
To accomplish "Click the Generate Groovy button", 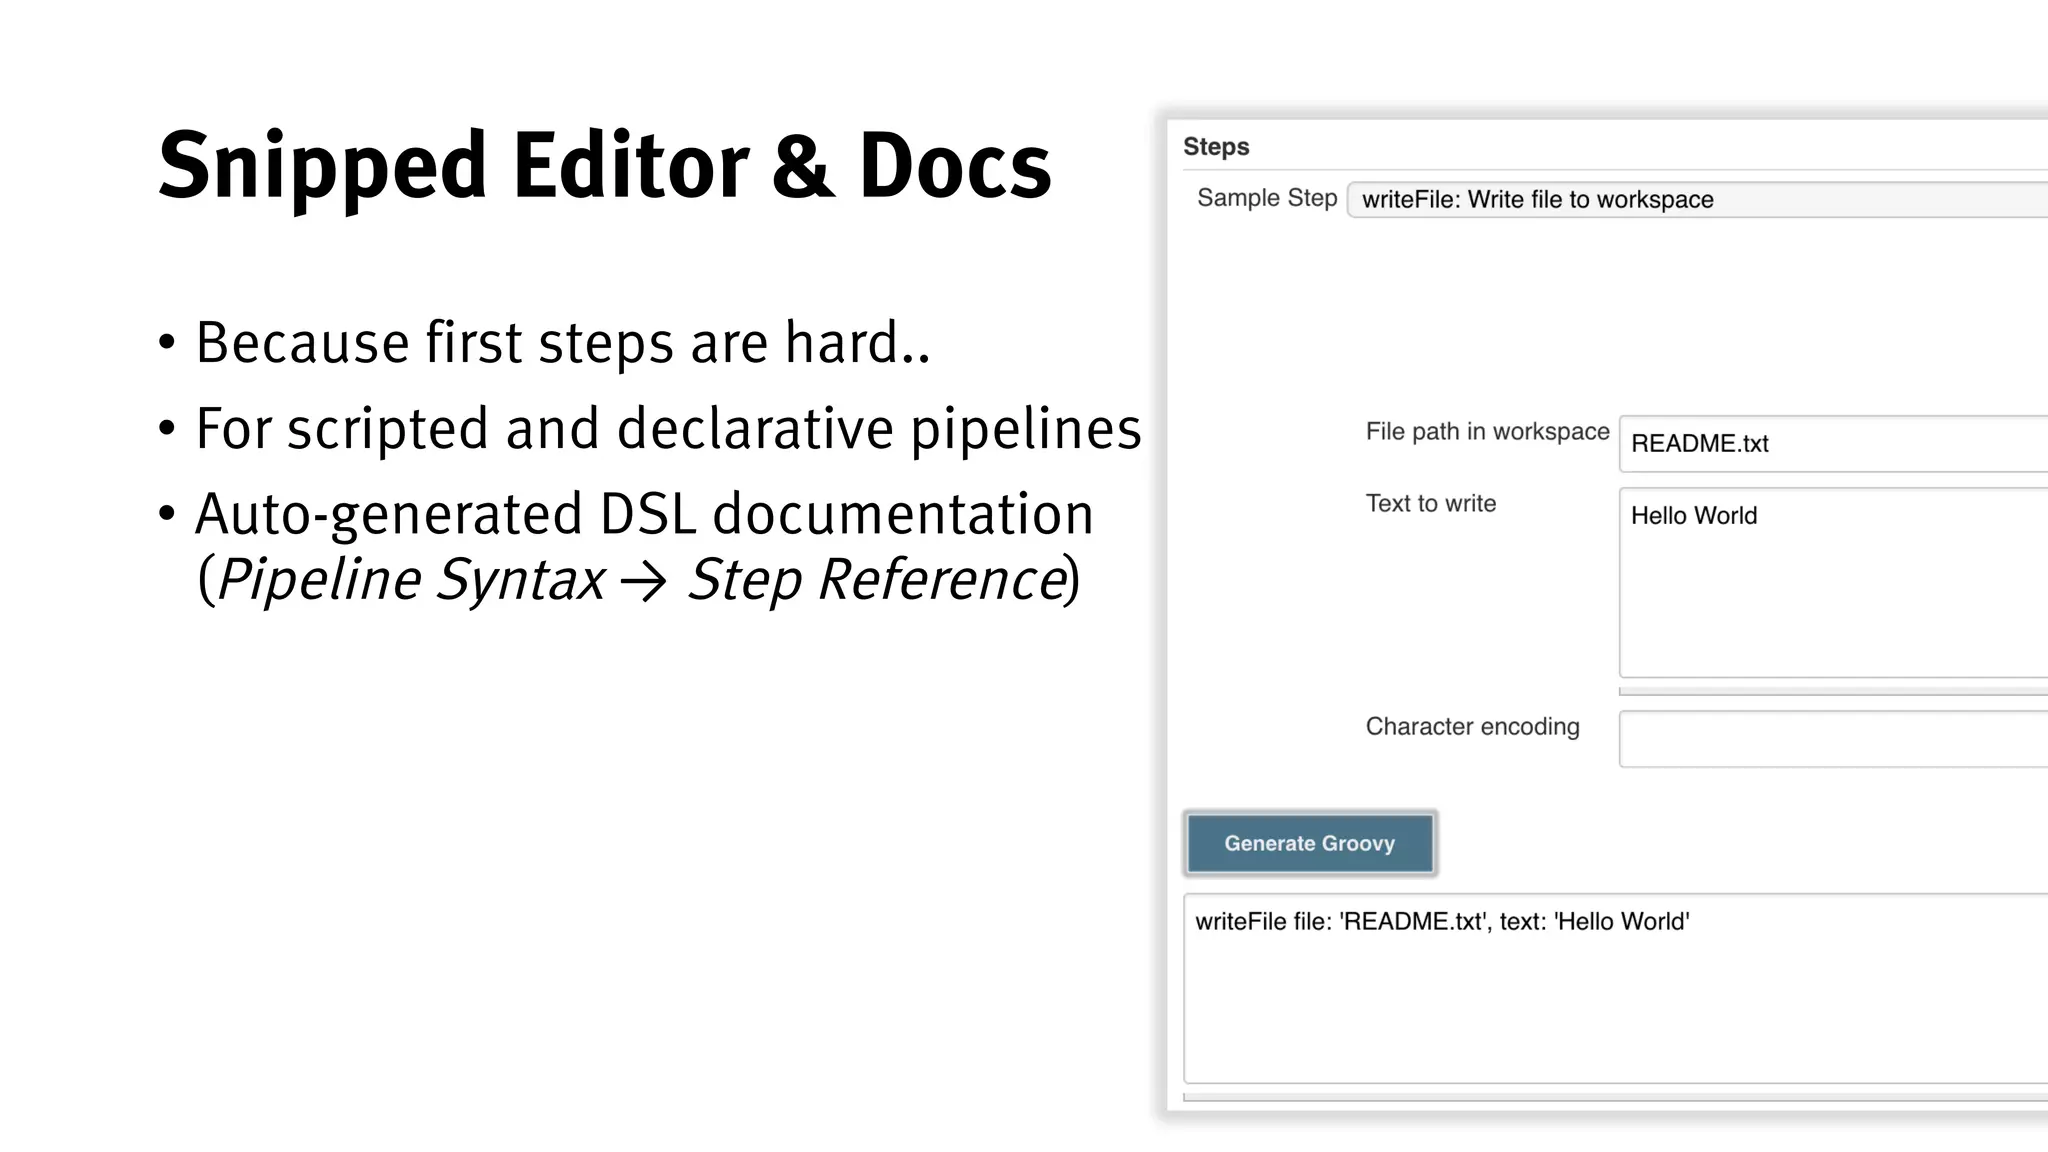I will (1310, 844).
